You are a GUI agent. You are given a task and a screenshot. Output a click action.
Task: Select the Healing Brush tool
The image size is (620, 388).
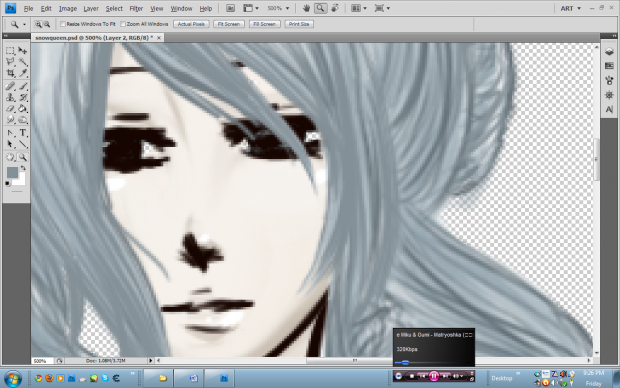[10, 86]
